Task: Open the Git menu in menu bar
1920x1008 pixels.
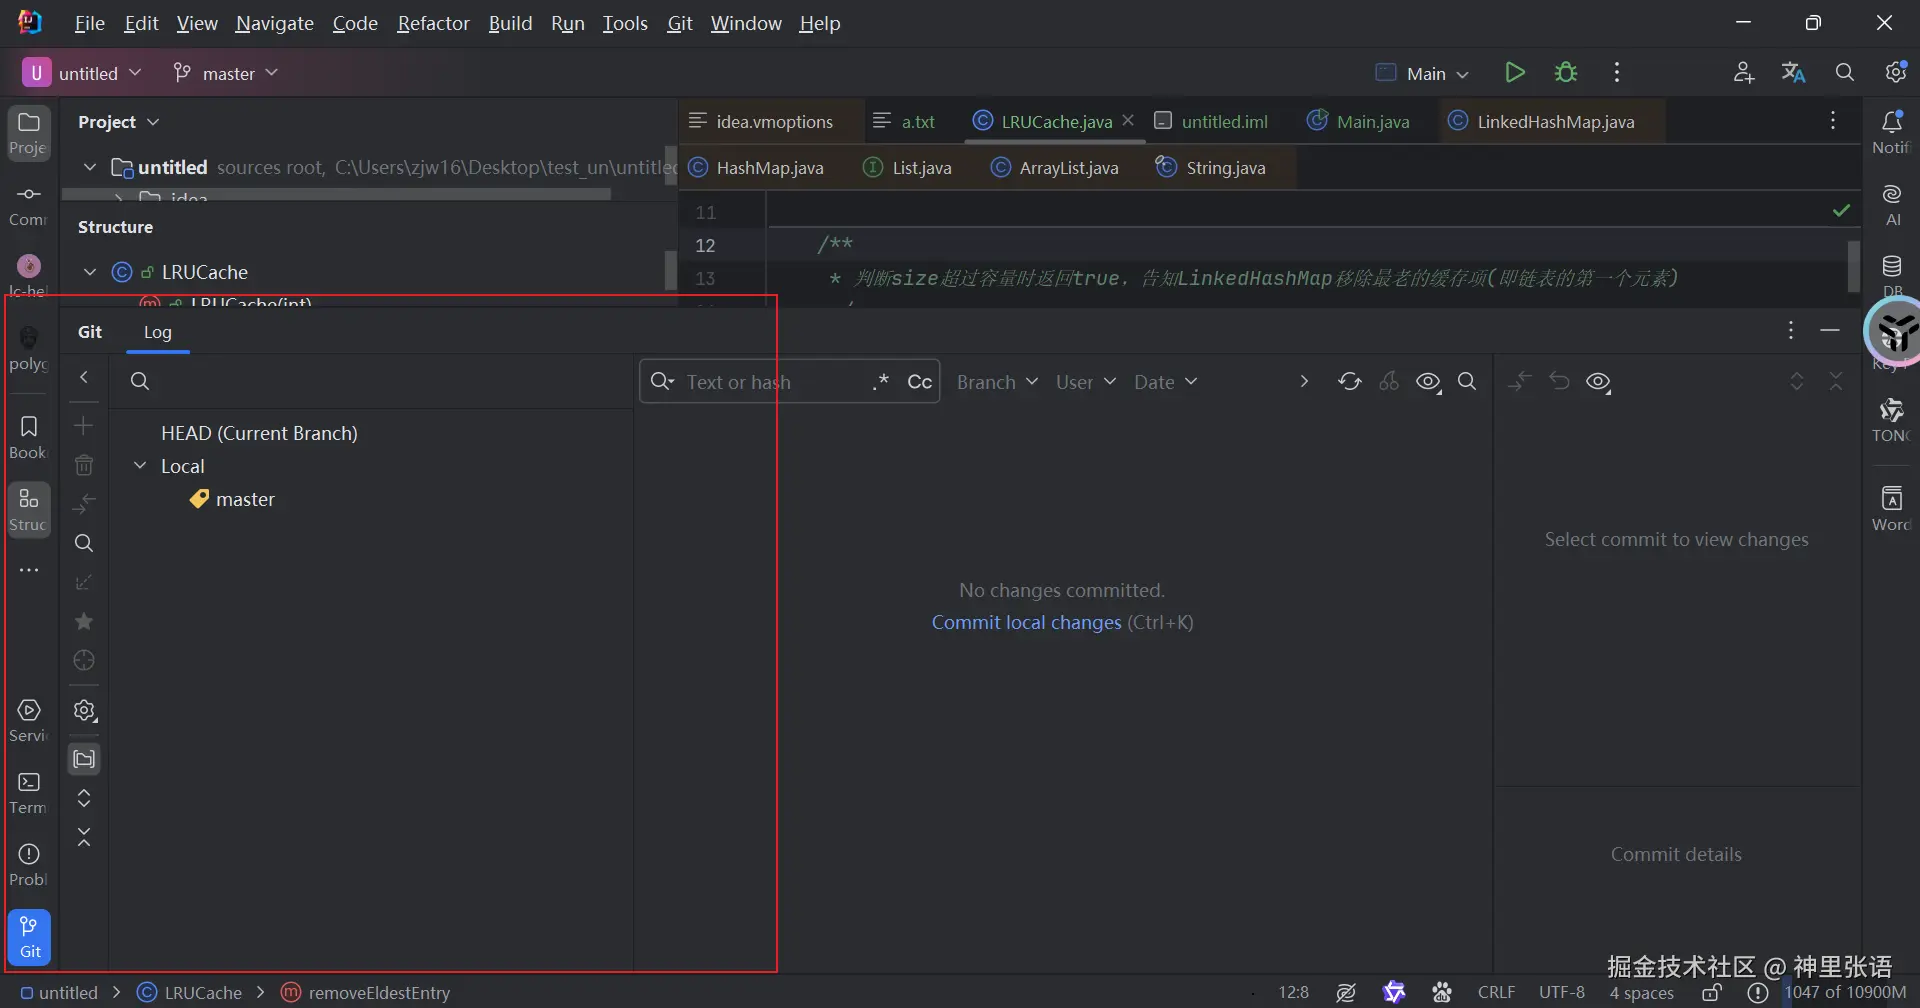Action: tap(680, 23)
